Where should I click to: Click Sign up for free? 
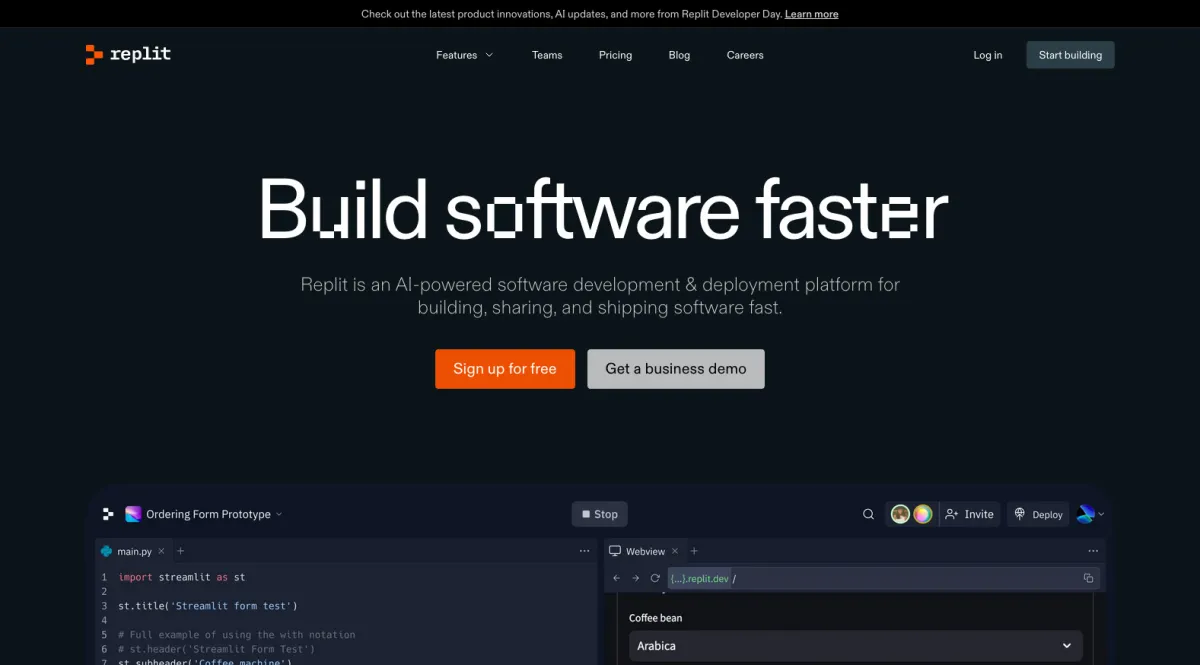coord(505,369)
